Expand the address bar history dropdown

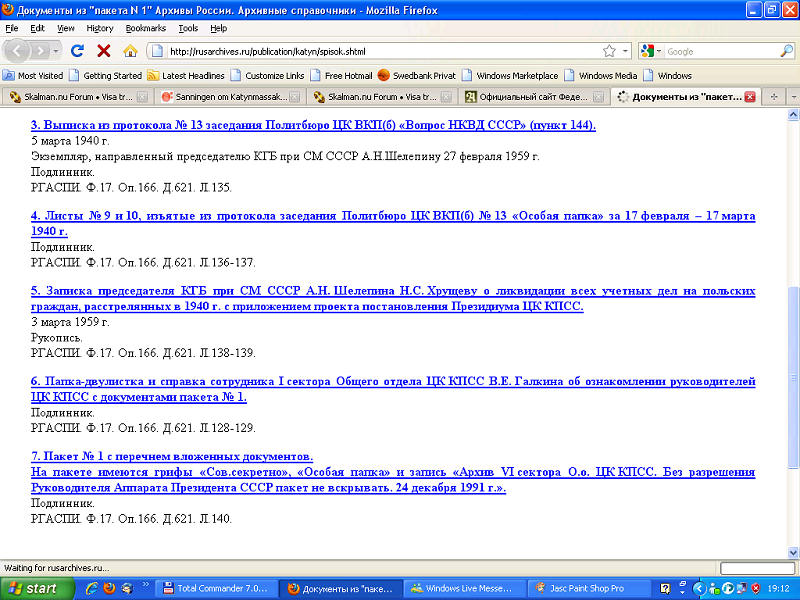pos(626,51)
